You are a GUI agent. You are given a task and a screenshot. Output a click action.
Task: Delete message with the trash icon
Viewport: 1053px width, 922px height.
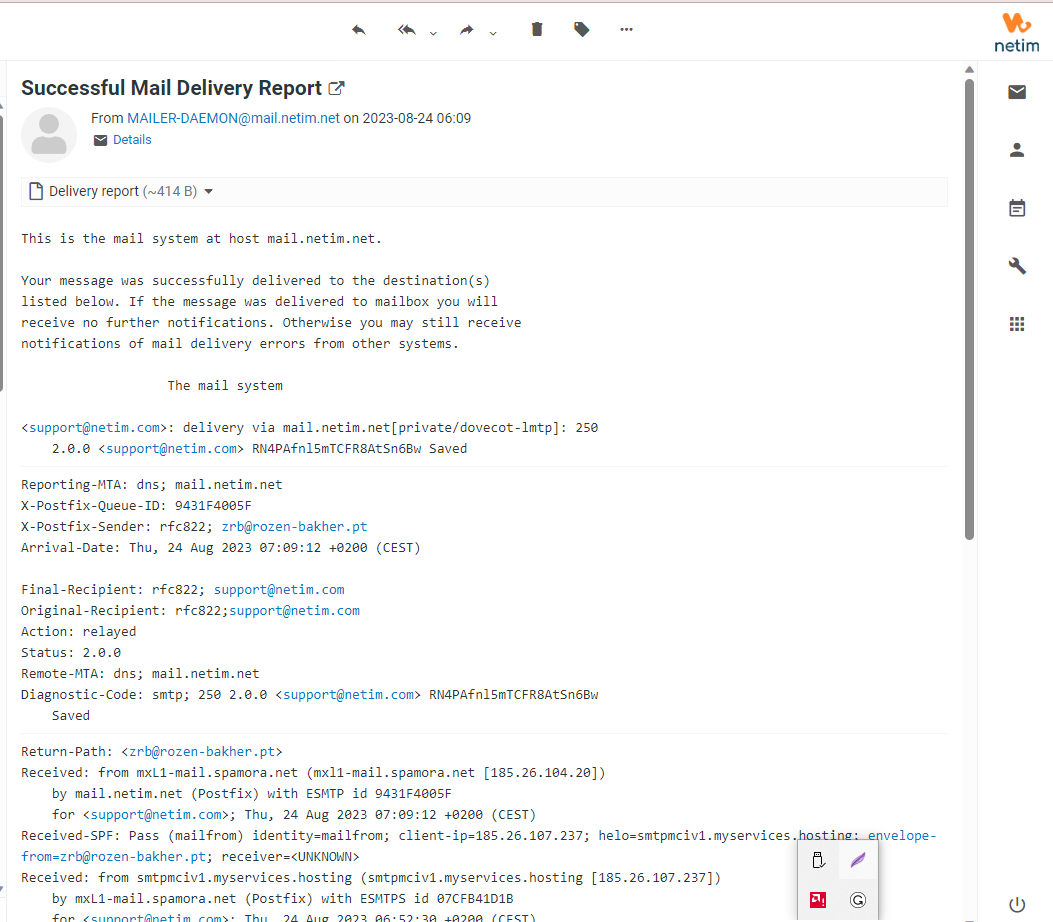[537, 29]
